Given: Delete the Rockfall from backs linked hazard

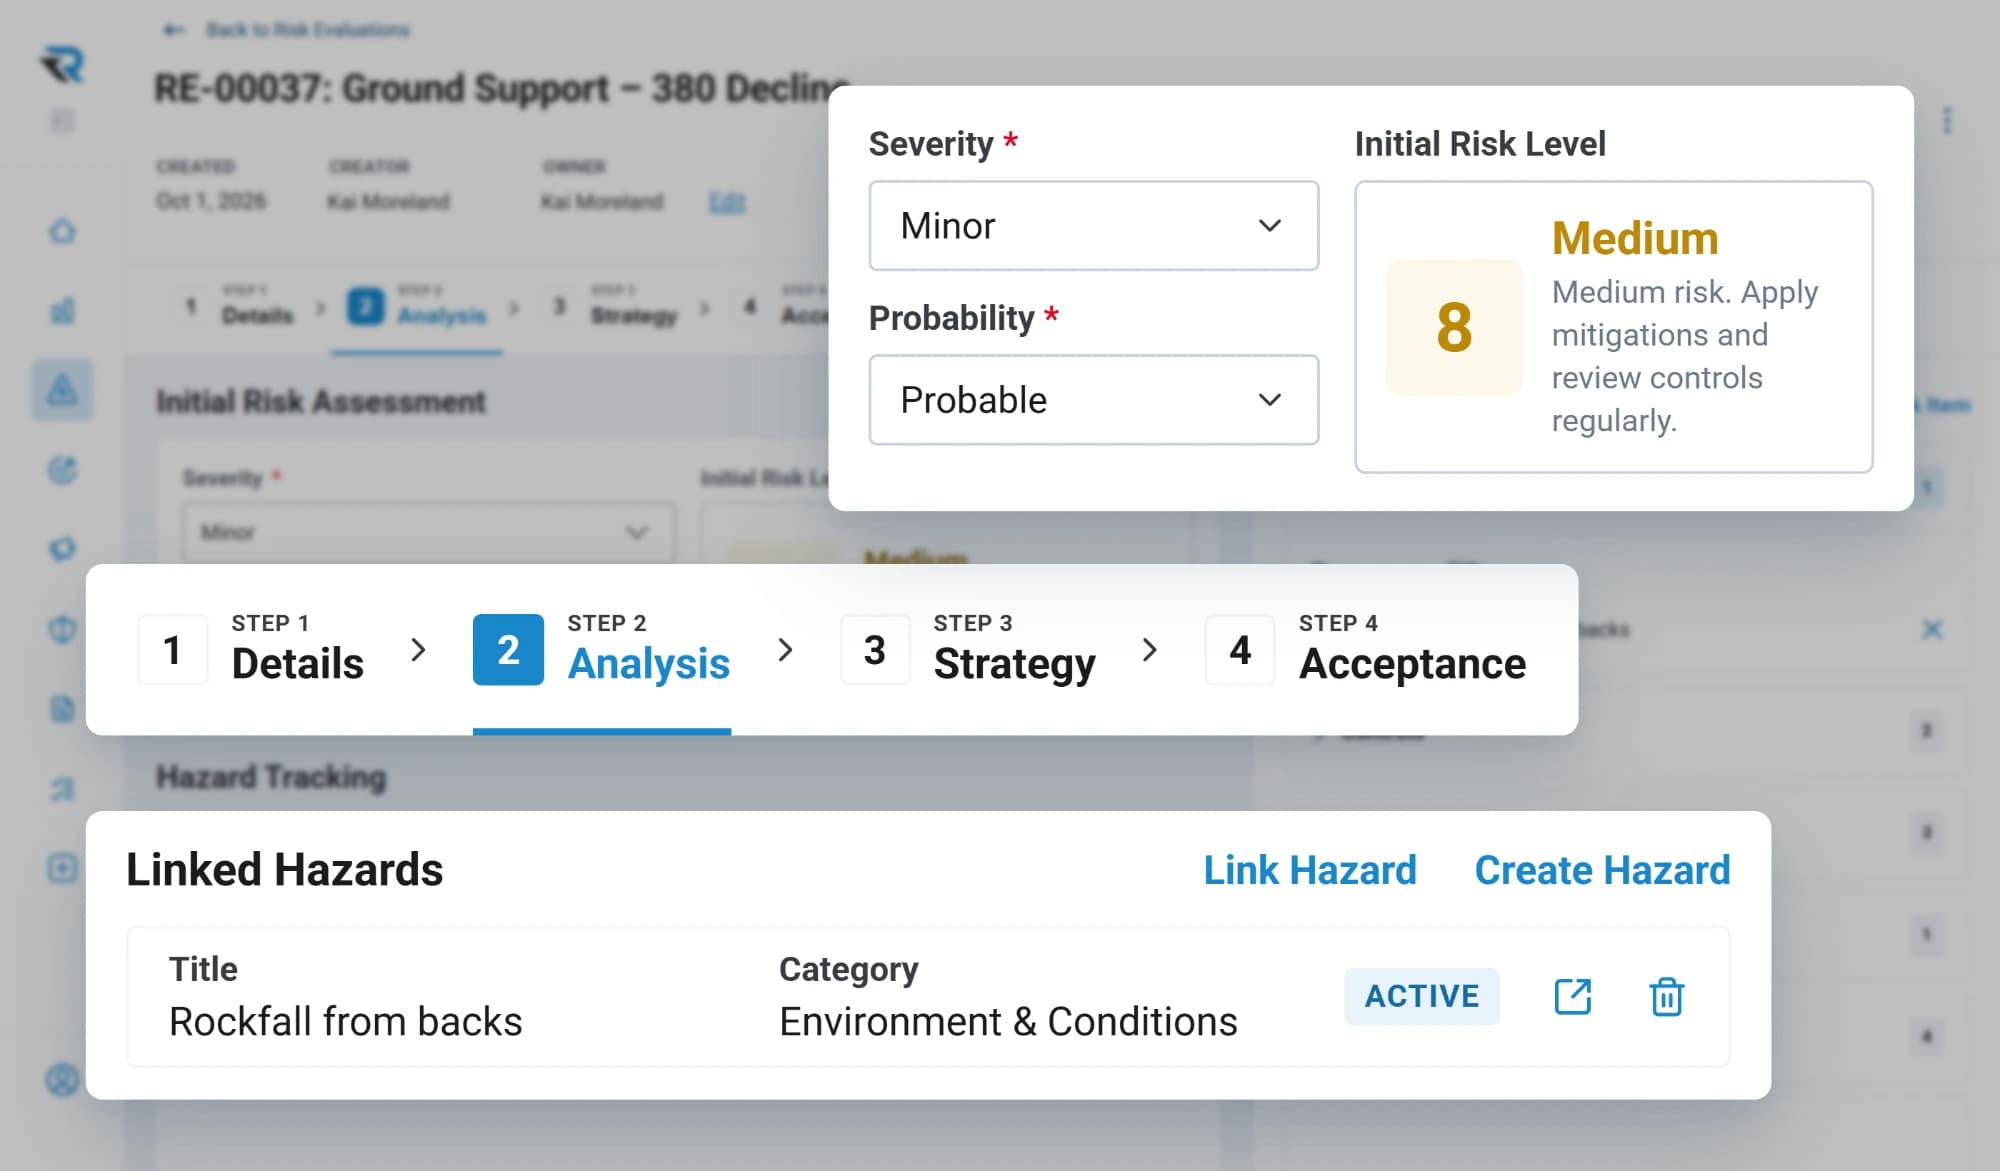Looking at the screenshot, I should point(1666,997).
